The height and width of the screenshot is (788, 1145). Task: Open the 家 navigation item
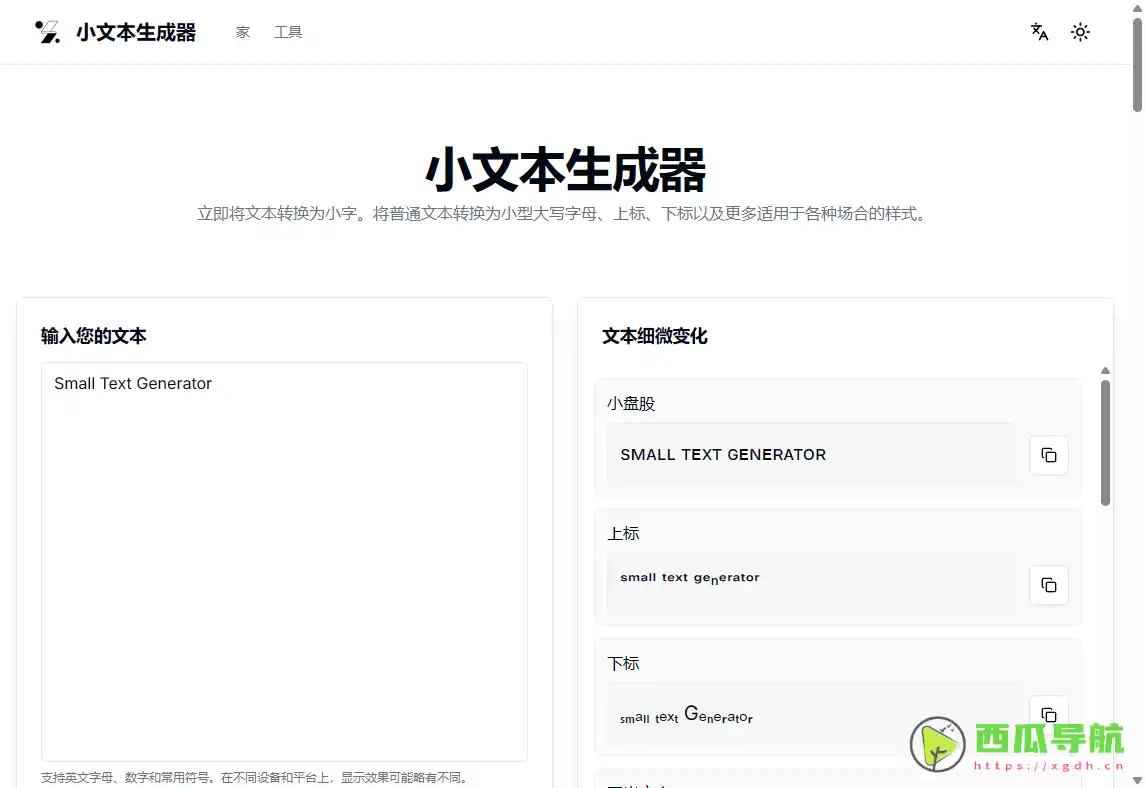tap(242, 31)
